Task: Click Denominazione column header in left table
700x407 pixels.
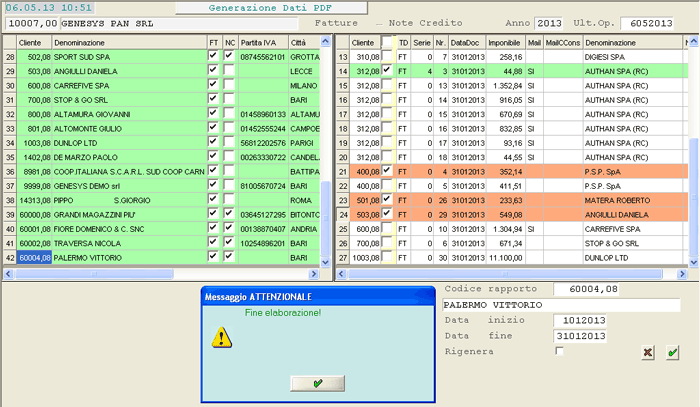Action: click(129, 43)
